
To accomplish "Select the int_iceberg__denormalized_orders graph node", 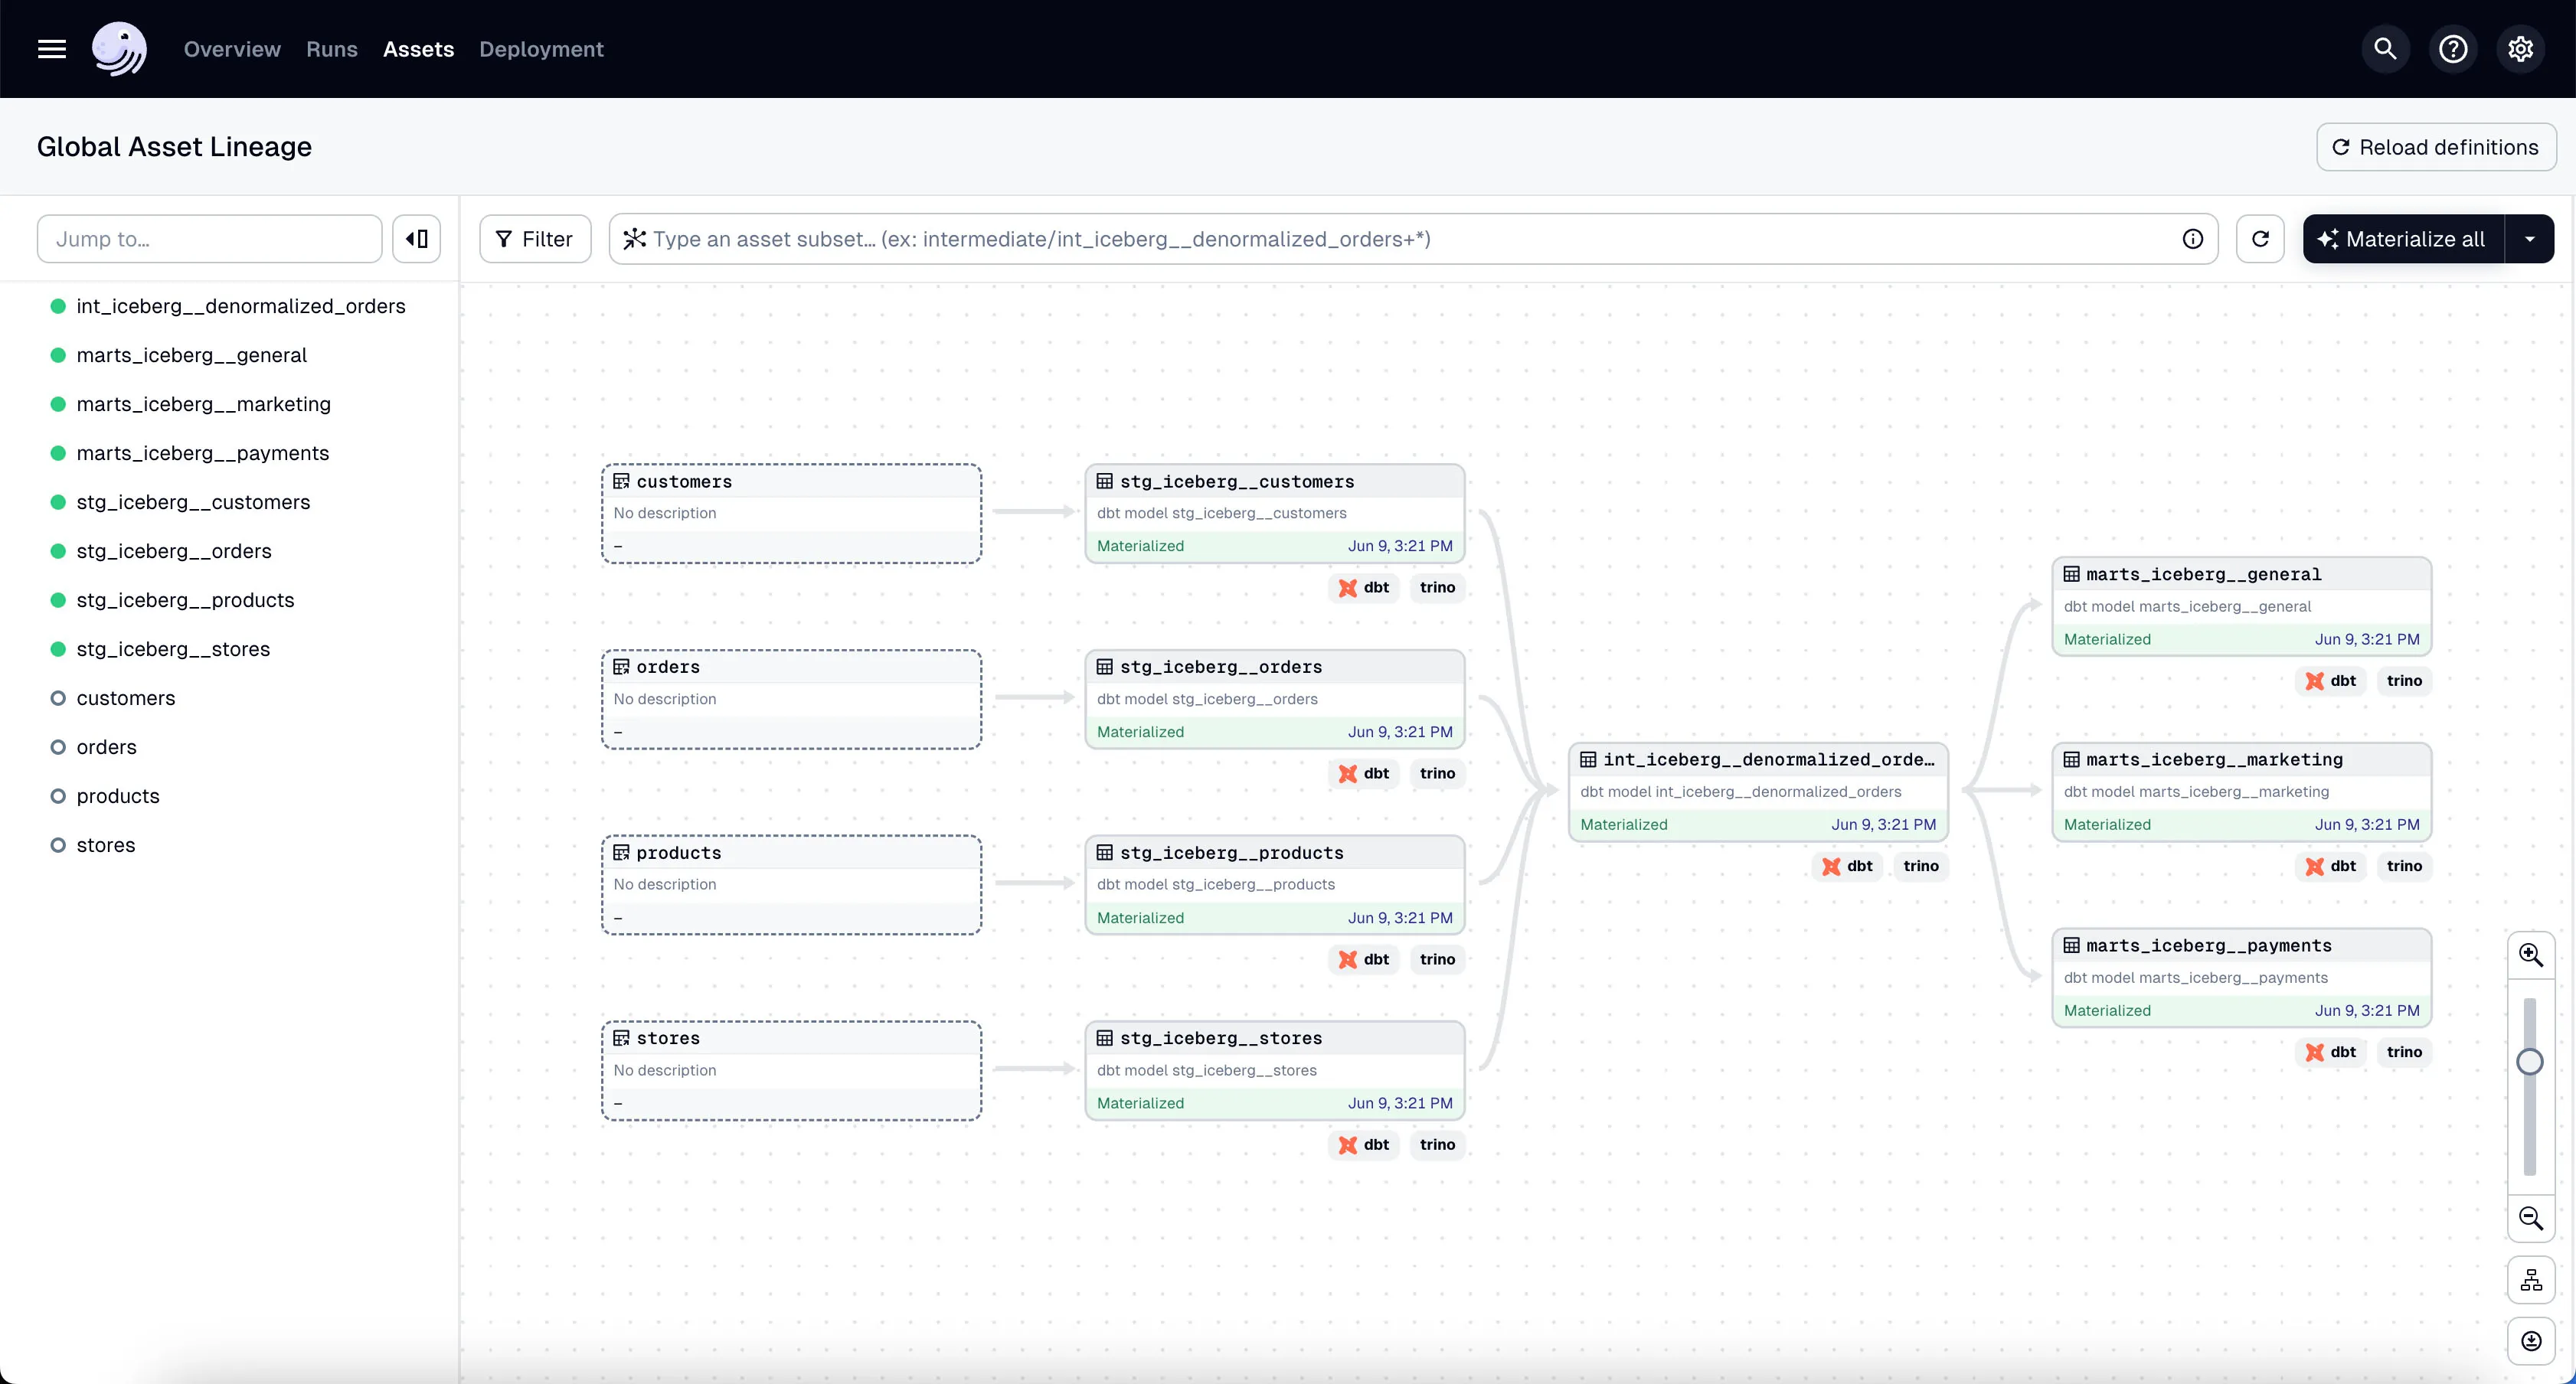I will point(1758,792).
